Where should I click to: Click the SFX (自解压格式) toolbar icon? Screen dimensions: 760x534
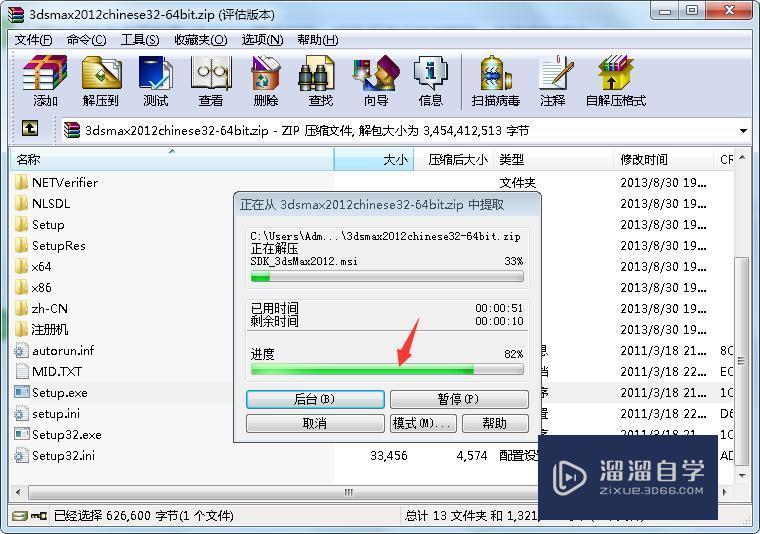coord(616,73)
